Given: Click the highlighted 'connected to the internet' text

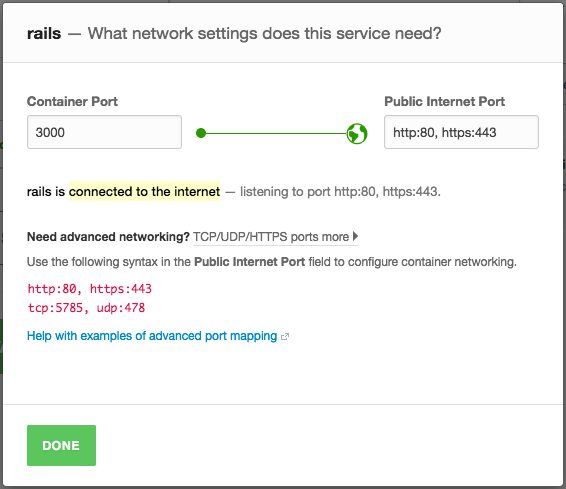Looking at the screenshot, I should tap(144, 191).
